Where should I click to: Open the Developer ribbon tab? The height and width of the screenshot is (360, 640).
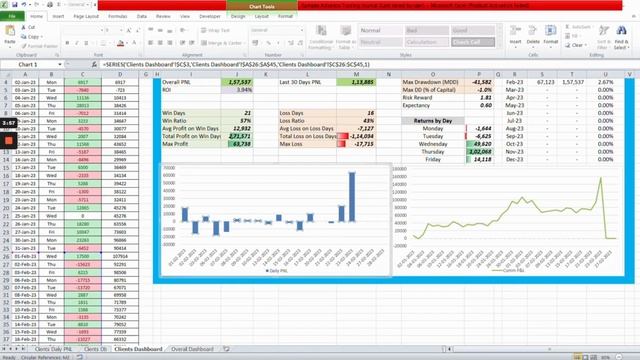pos(210,16)
